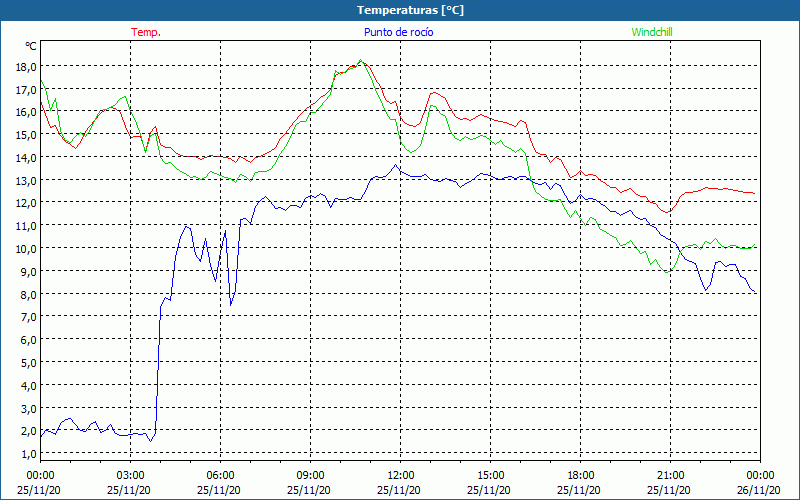Select the 15,0 y-axis label
This screenshot has width=800, height=500.
pos(26,135)
